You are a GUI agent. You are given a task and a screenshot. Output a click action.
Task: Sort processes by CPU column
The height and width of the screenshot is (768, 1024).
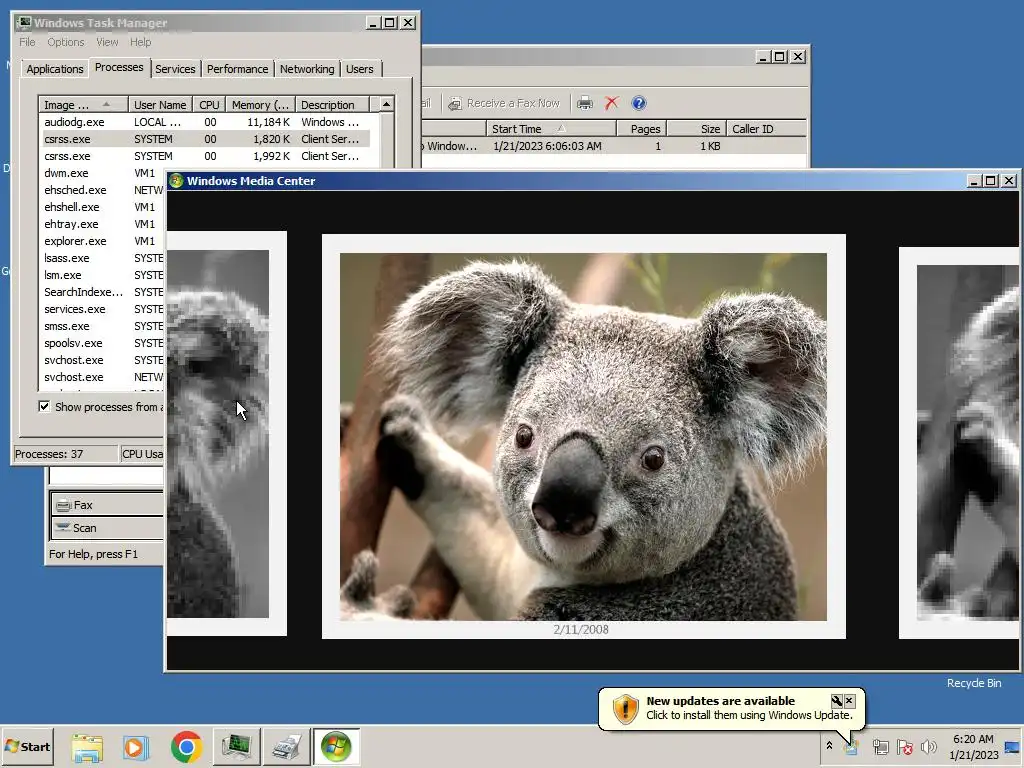pyautogui.click(x=209, y=104)
